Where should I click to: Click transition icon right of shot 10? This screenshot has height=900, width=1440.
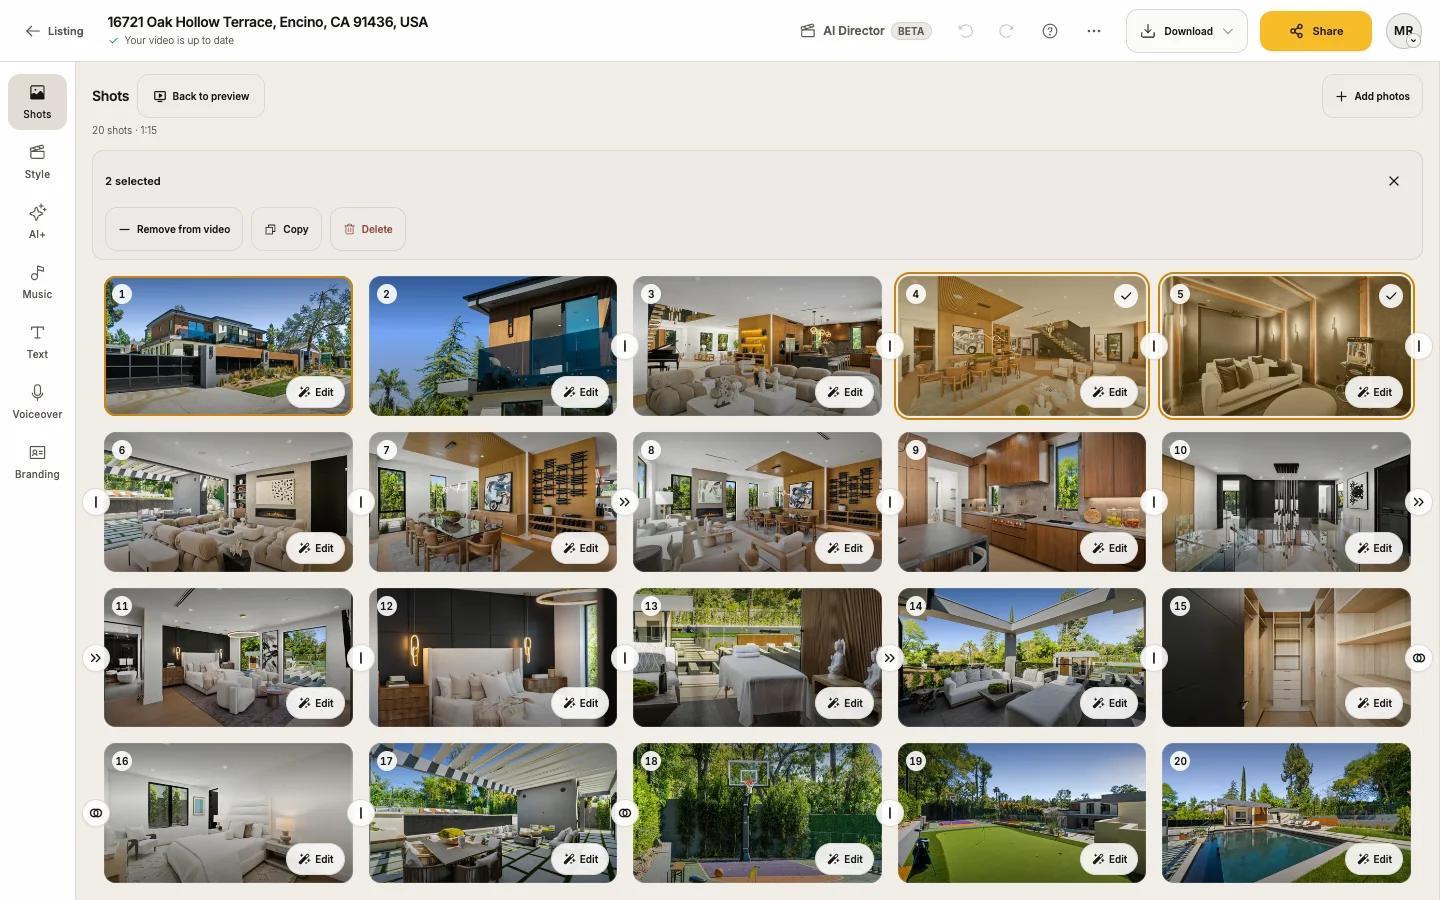1418,502
